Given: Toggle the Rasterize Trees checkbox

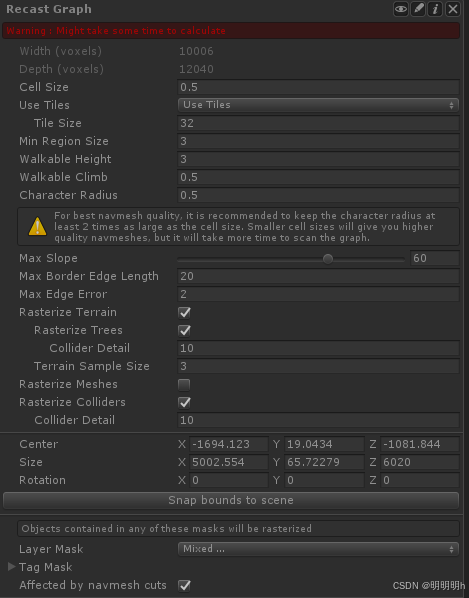Looking at the screenshot, I should [184, 330].
